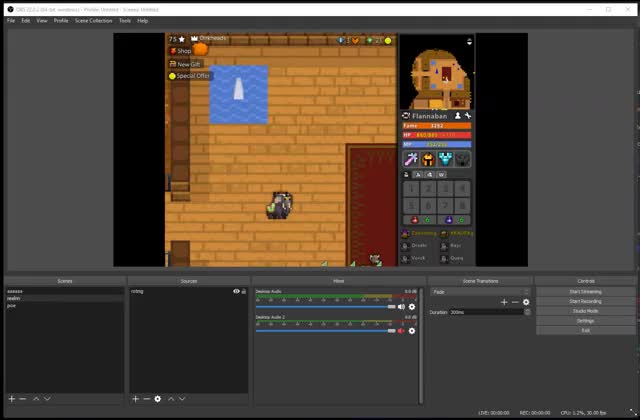Hide the rotmg source eye icon
The image size is (640, 420).
tap(236, 291)
